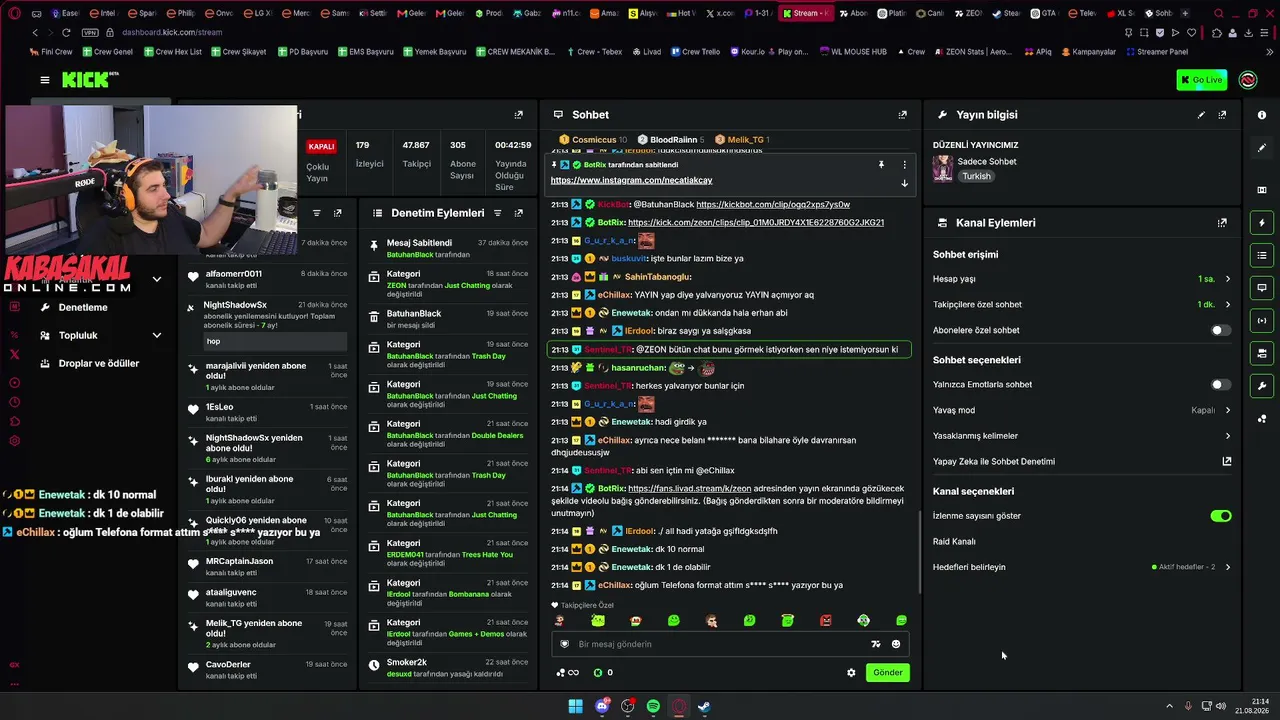Viewport: 1280px width, 720px height.
Task: Open Droplar ve ödüller sidebar item
Action: (x=98, y=363)
